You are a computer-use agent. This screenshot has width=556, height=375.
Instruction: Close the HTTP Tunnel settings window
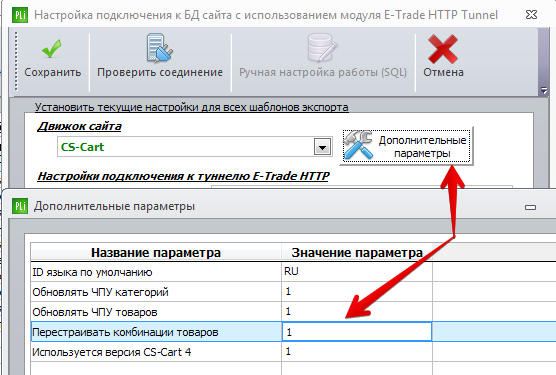tap(531, 15)
